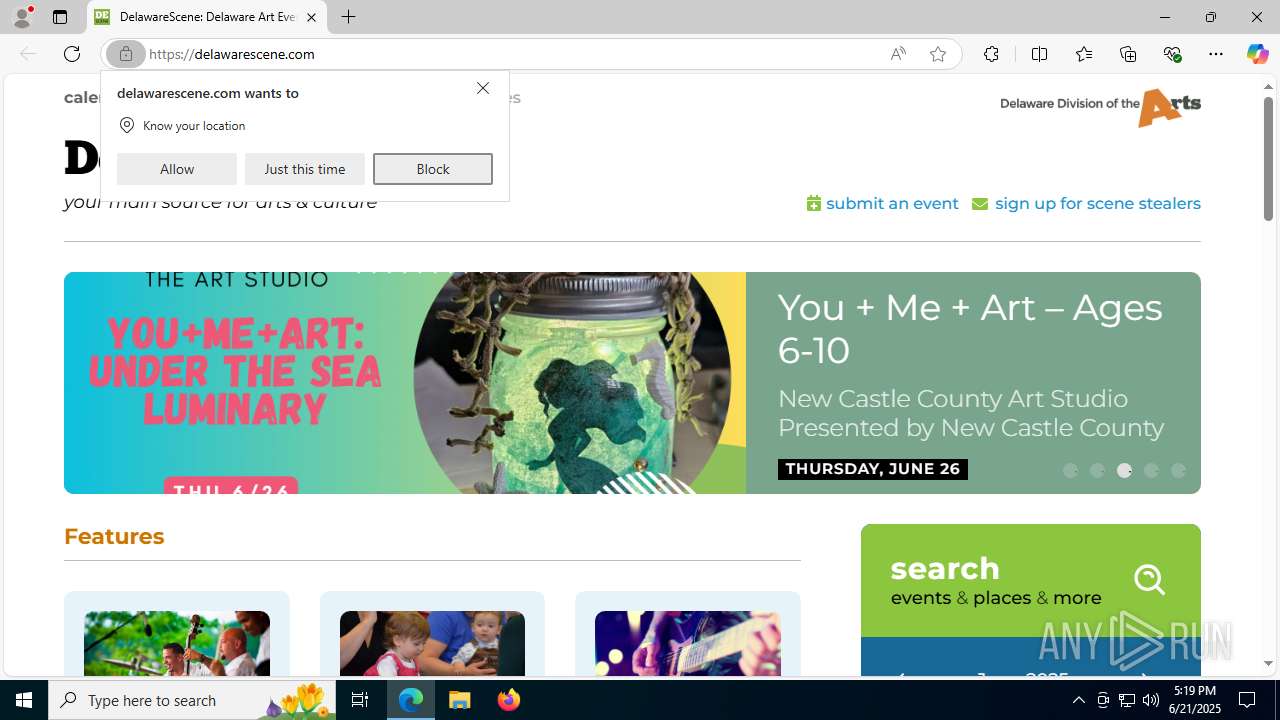
Task: Add this page to favorites star
Action: (938, 54)
